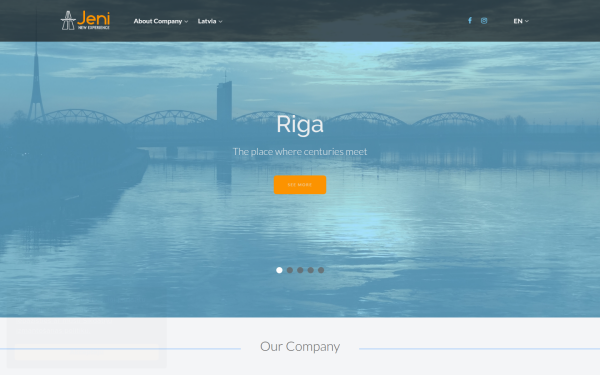Screen dimensions: 600x375
Task: Expand the About Company menu
Action: 161,21
